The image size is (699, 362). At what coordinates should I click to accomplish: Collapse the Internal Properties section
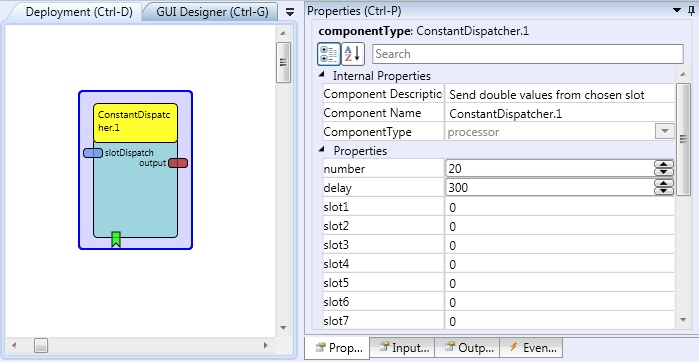(322, 75)
